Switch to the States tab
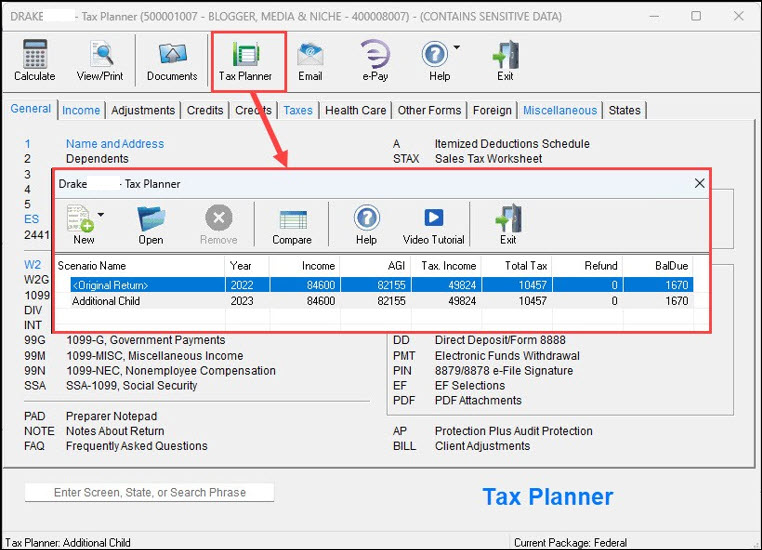The image size is (762, 550). [x=624, y=110]
